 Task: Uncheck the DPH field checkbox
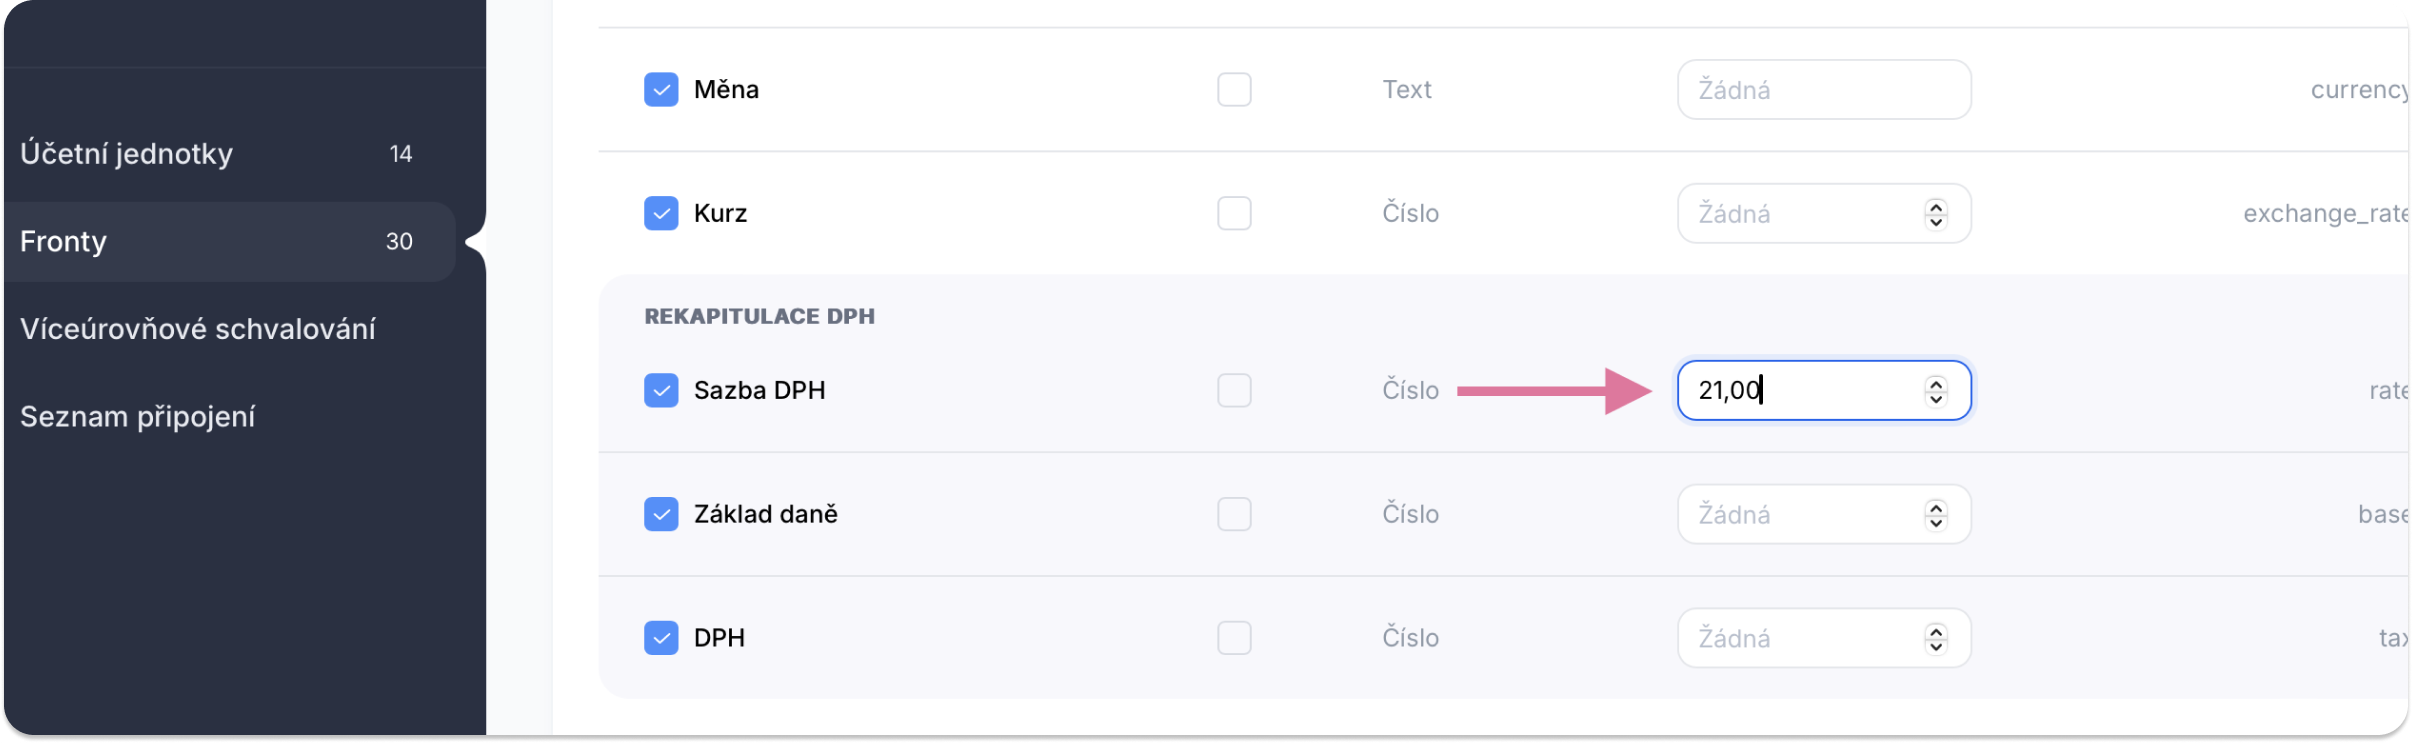point(661,638)
